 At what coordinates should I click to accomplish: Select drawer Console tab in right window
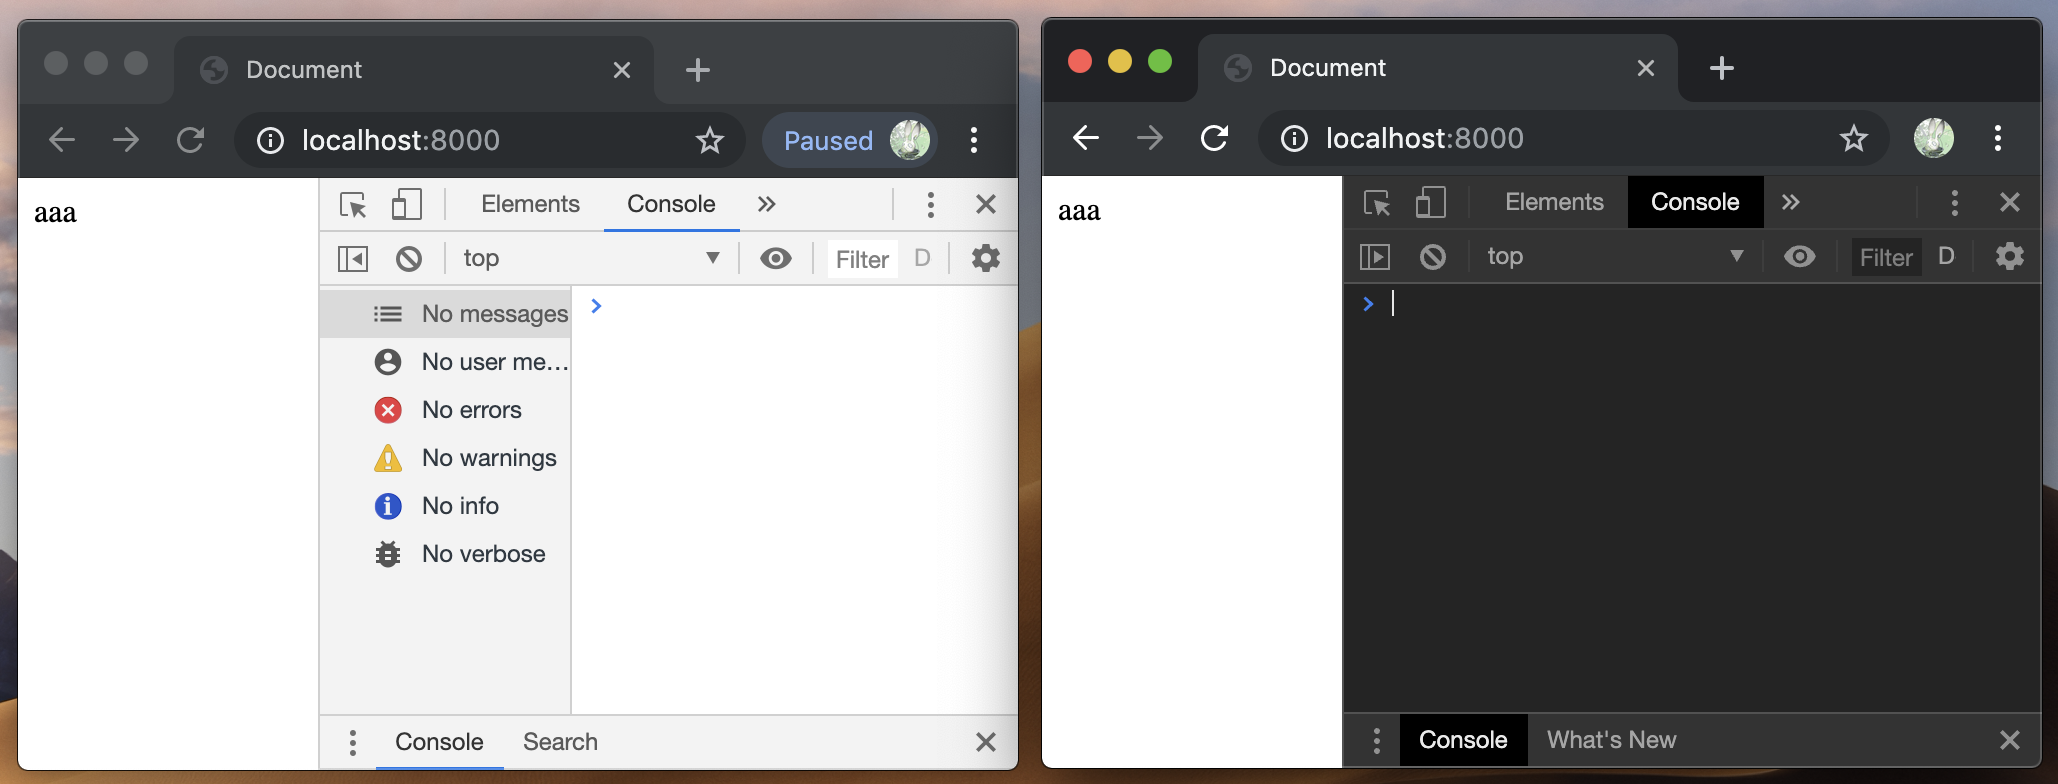click(x=1463, y=740)
